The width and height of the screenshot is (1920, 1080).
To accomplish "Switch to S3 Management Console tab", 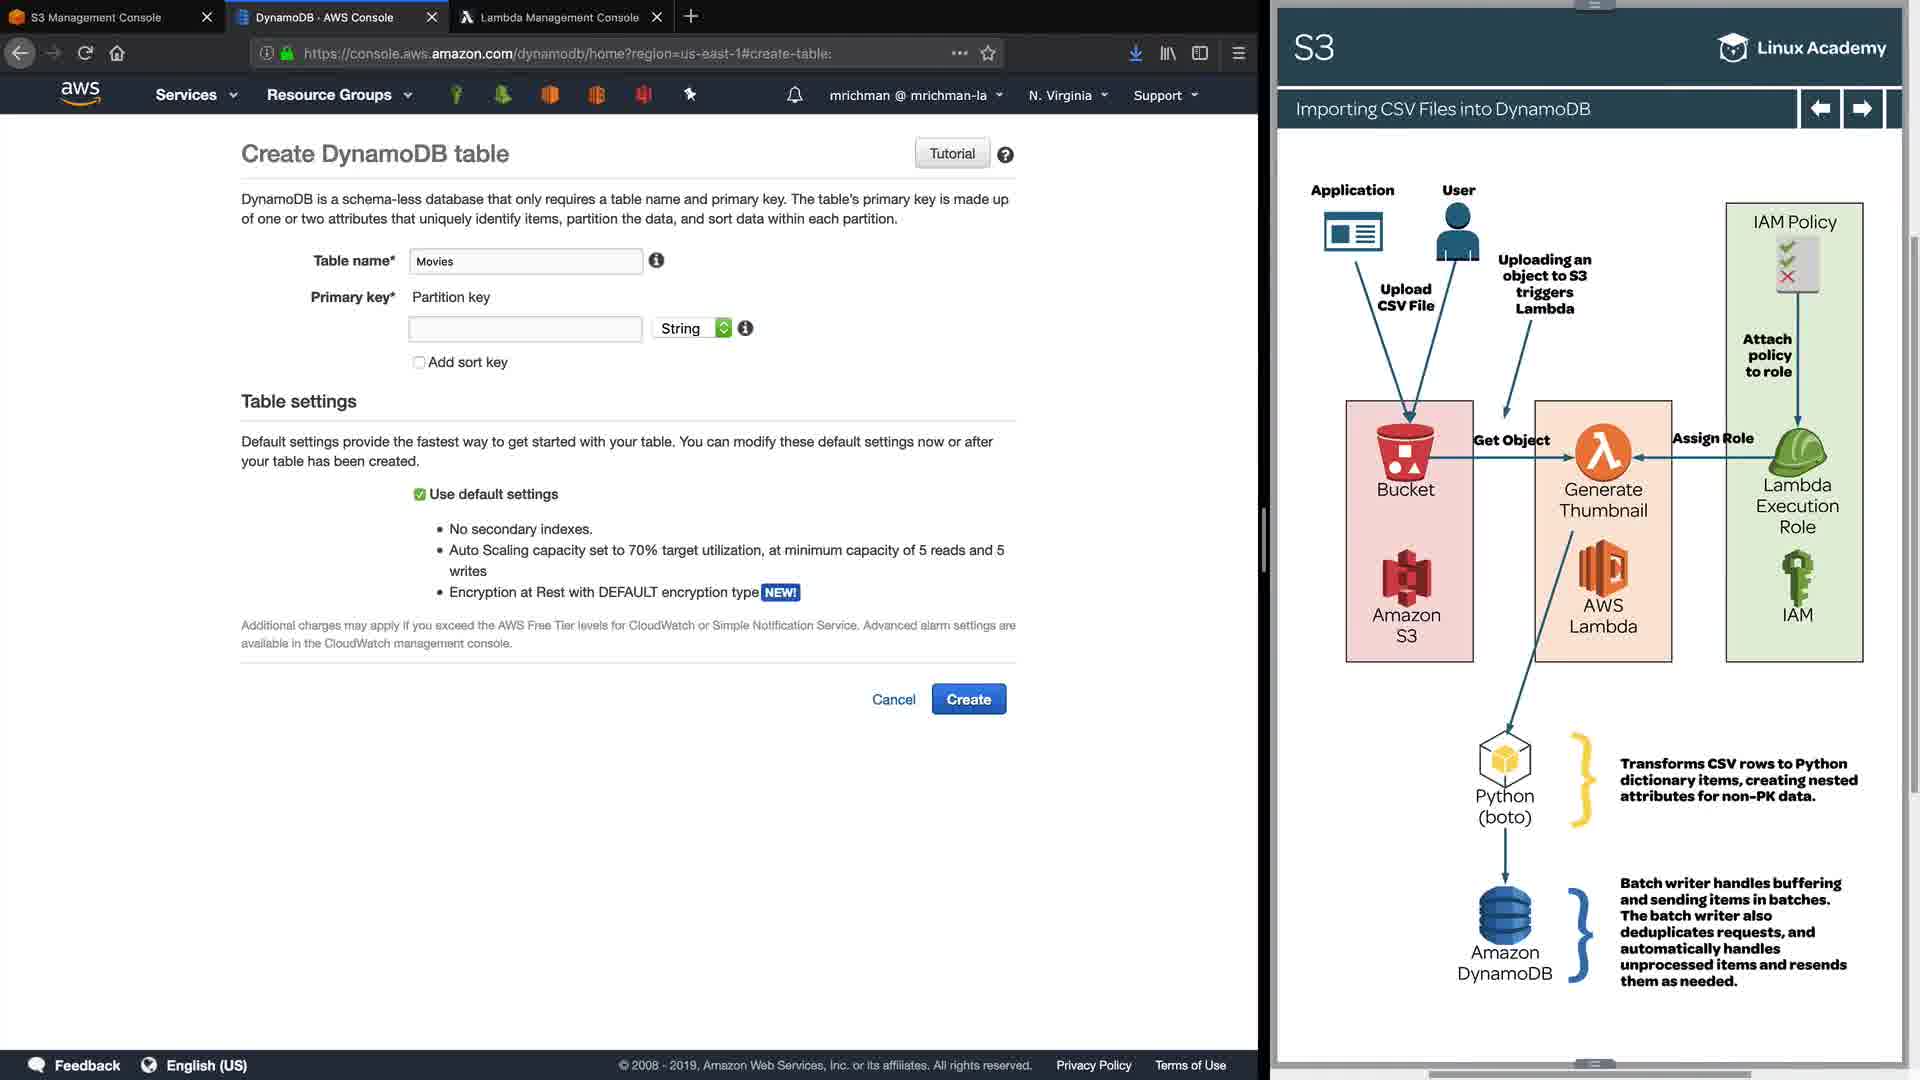I will click(96, 17).
